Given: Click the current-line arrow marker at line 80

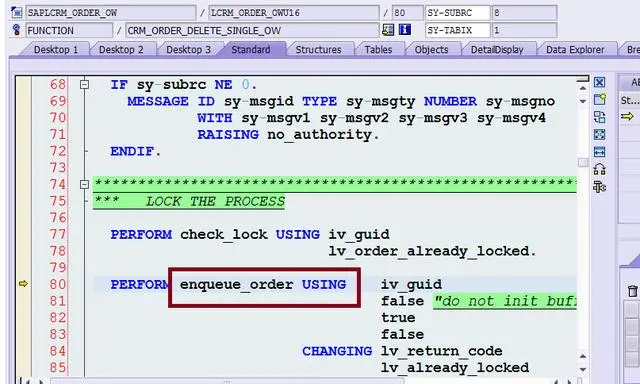Looking at the screenshot, I should click(x=23, y=284).
